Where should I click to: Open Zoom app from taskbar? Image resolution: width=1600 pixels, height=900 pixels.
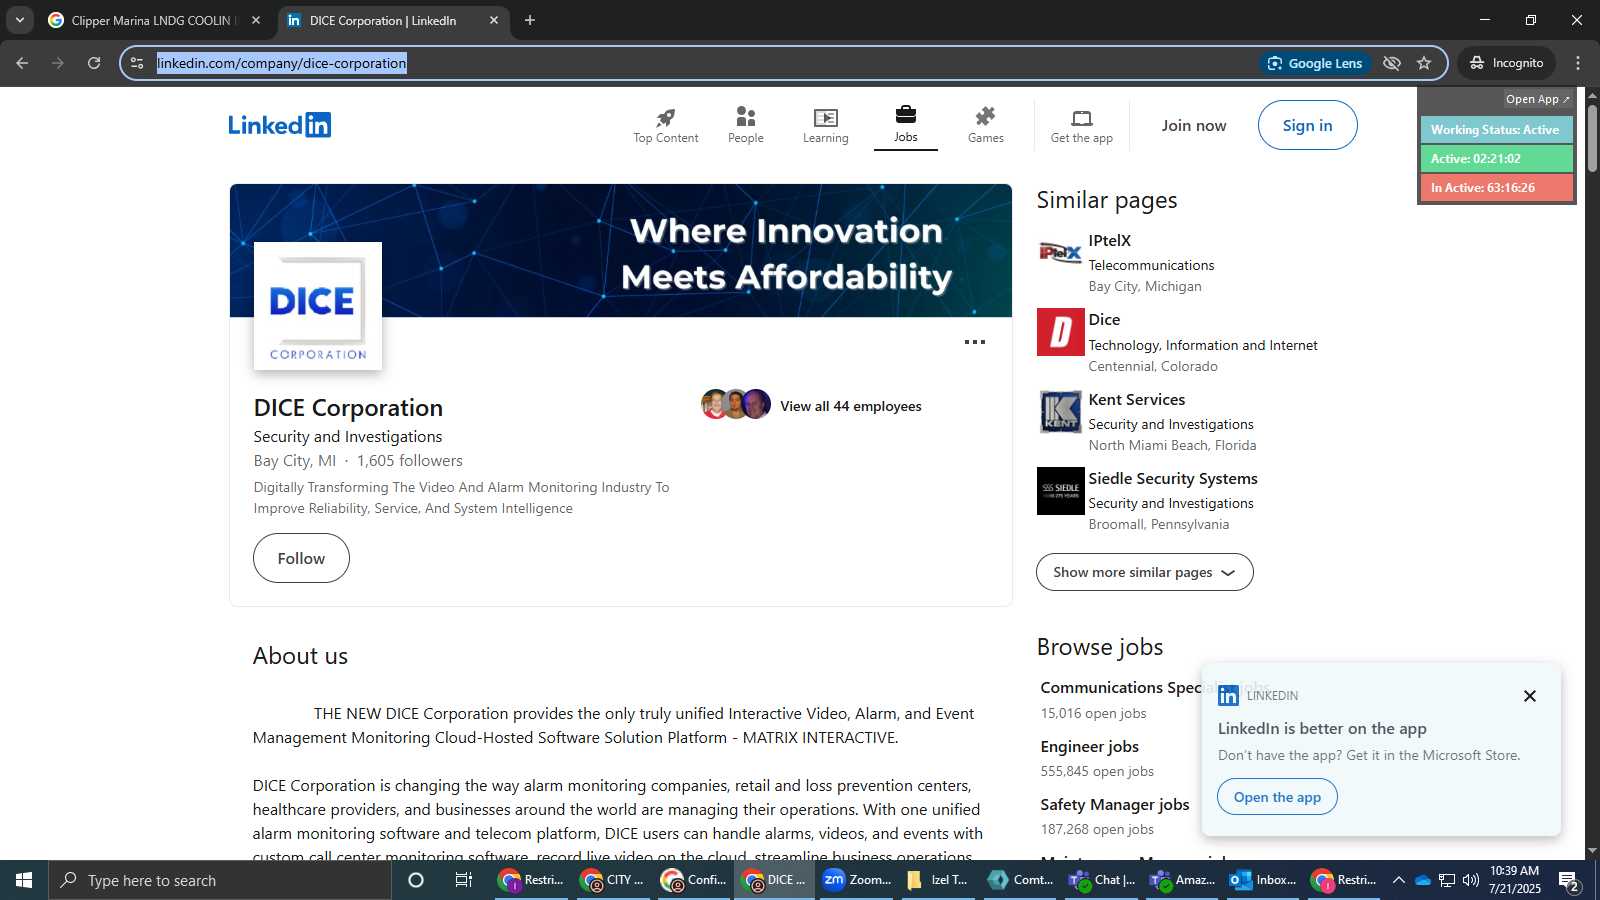click(858, 880)
